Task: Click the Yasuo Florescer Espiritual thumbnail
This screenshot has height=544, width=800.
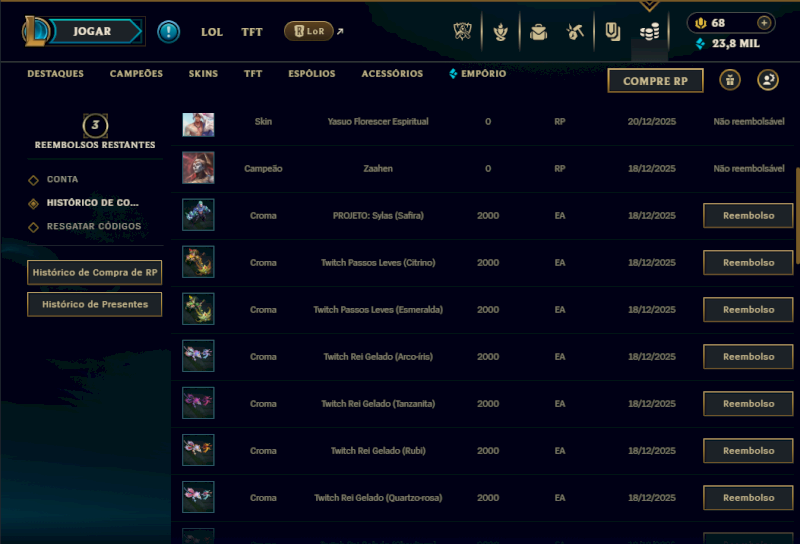Action: pos(198,125)
